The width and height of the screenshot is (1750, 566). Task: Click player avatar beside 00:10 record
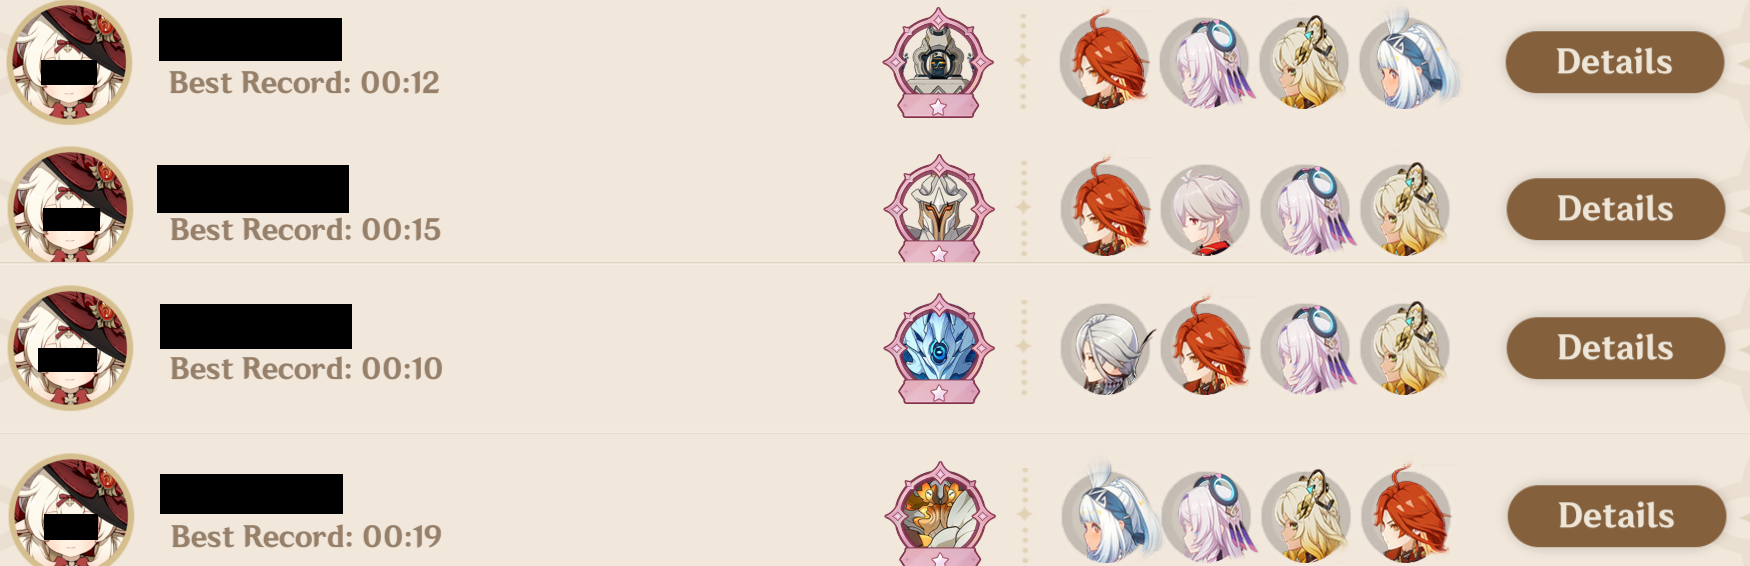[x=70, y=348]
